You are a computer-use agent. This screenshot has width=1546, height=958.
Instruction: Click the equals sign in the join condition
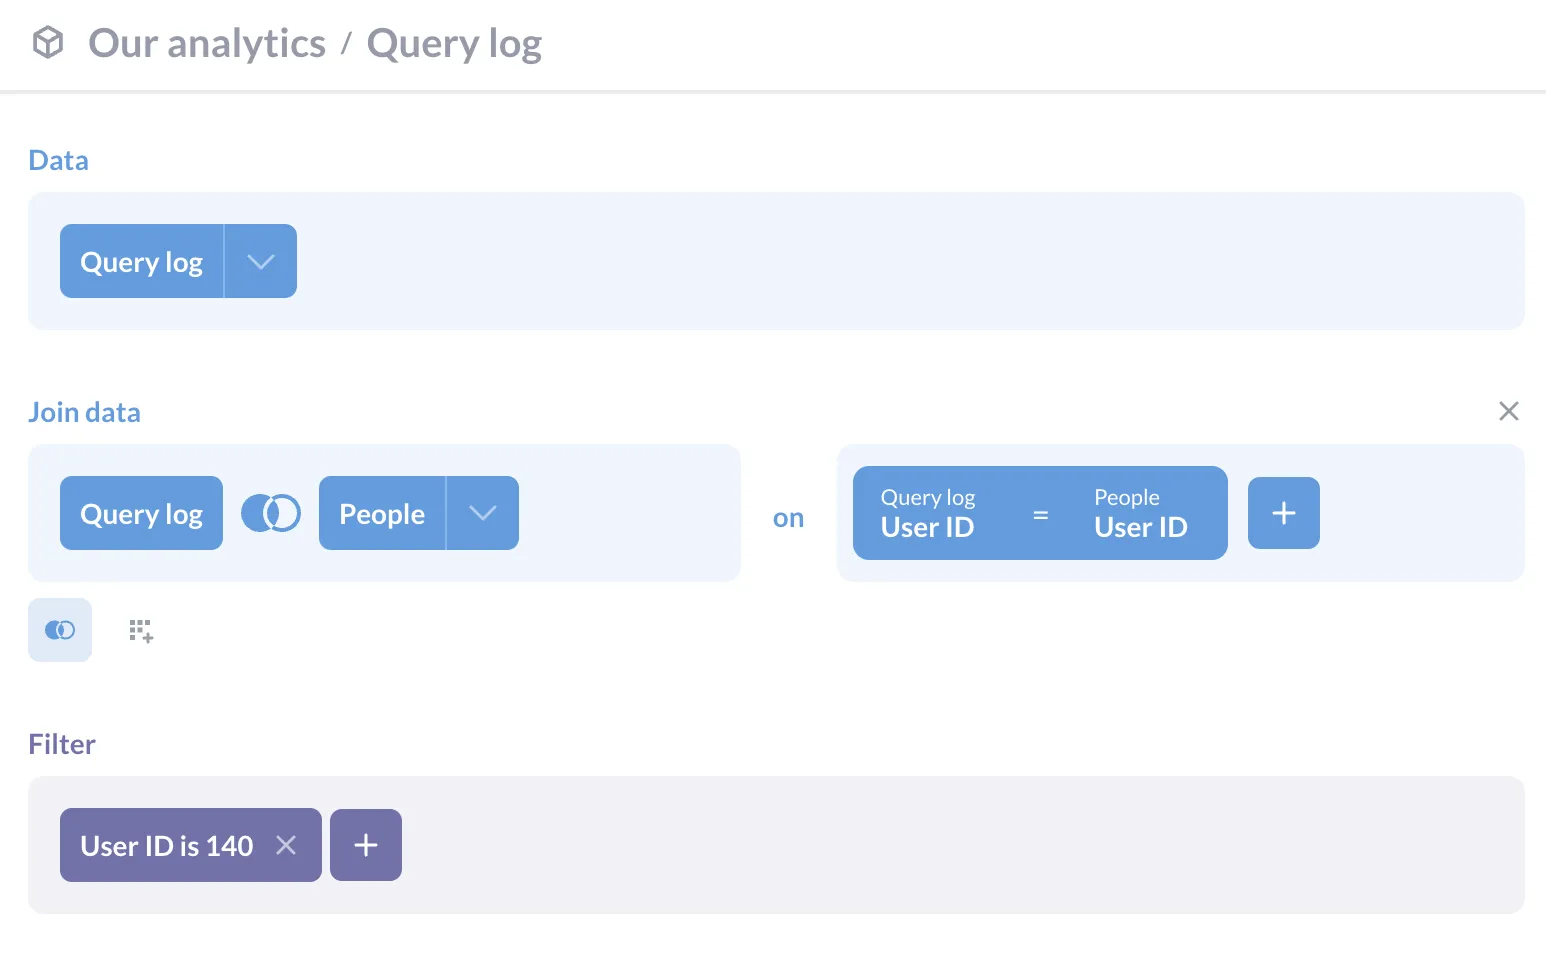(1040, 513)
